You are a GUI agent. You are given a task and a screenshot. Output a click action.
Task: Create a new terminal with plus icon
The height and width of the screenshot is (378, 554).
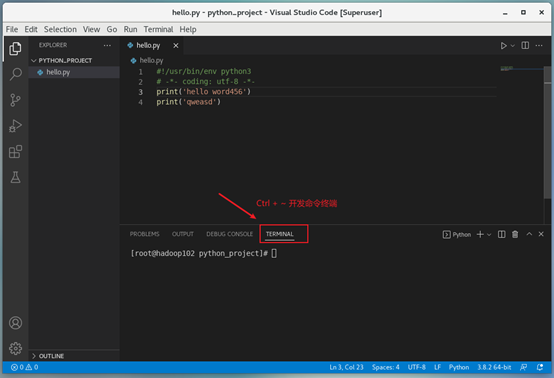[x=480, y=234]
